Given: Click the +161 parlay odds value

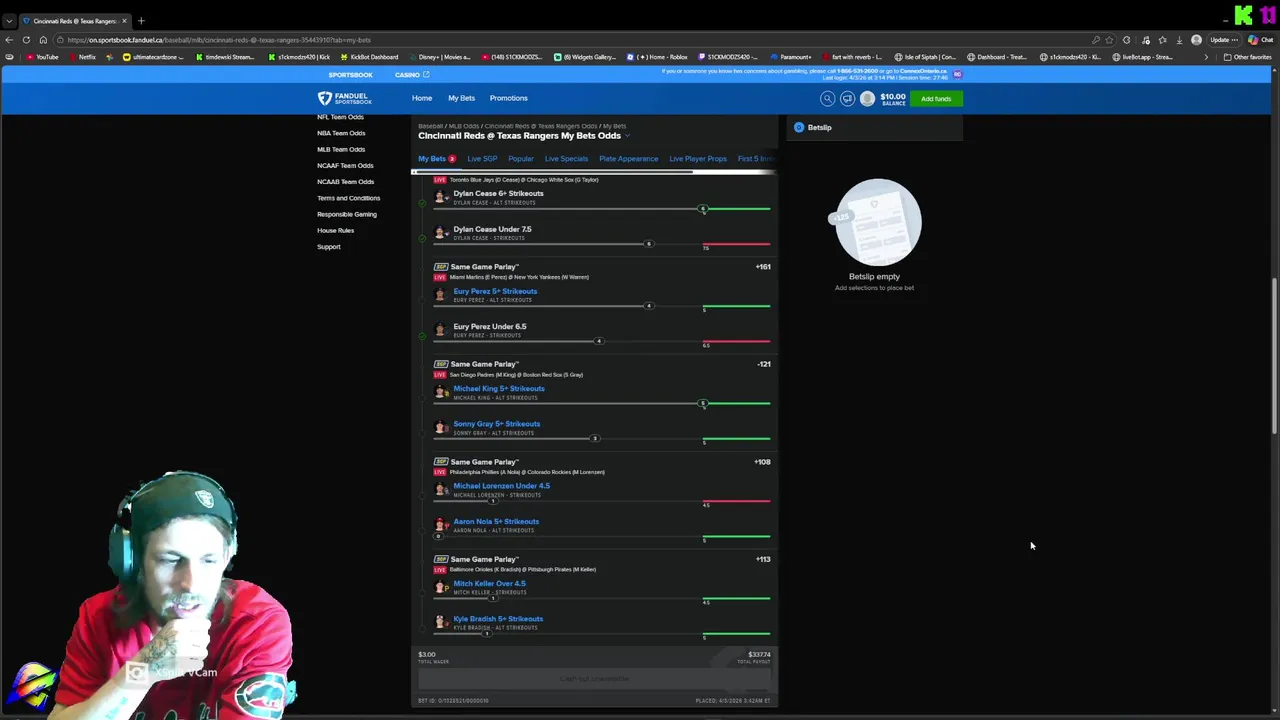Looking at the screenshot, I should (763, 267).
